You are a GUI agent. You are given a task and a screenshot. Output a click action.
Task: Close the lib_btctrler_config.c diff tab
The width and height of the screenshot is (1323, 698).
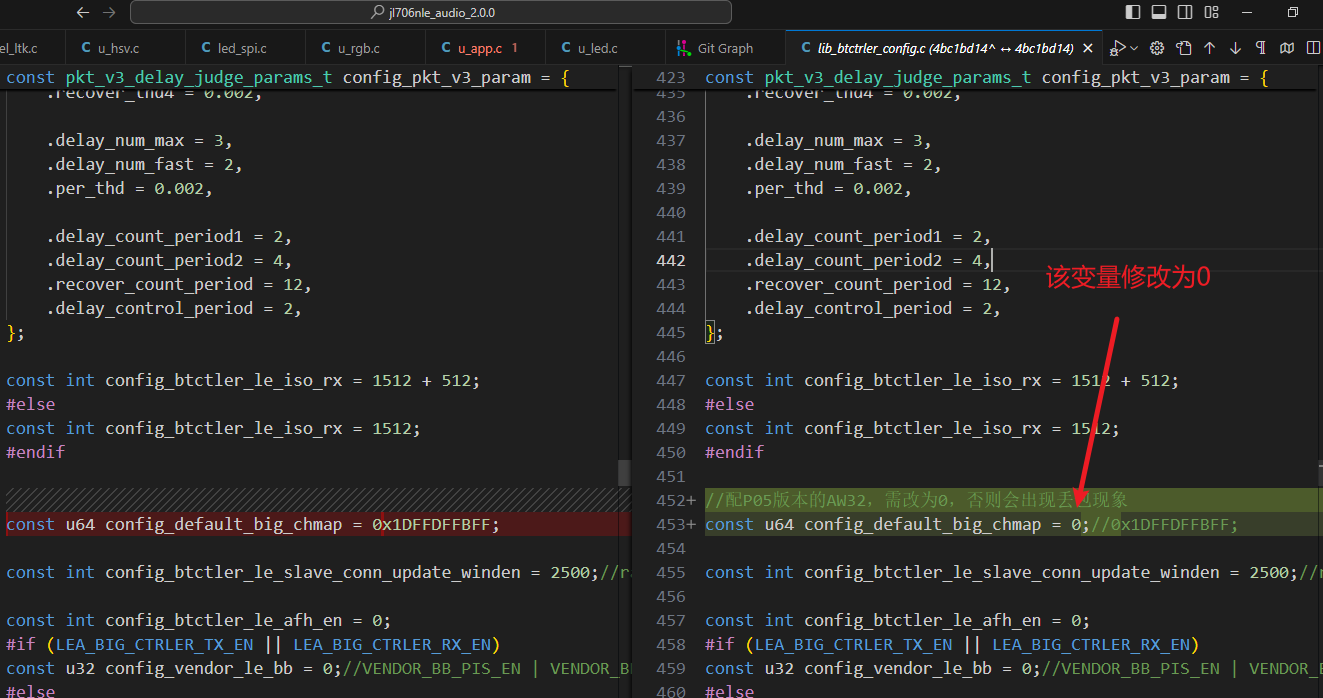point(1088,48)
